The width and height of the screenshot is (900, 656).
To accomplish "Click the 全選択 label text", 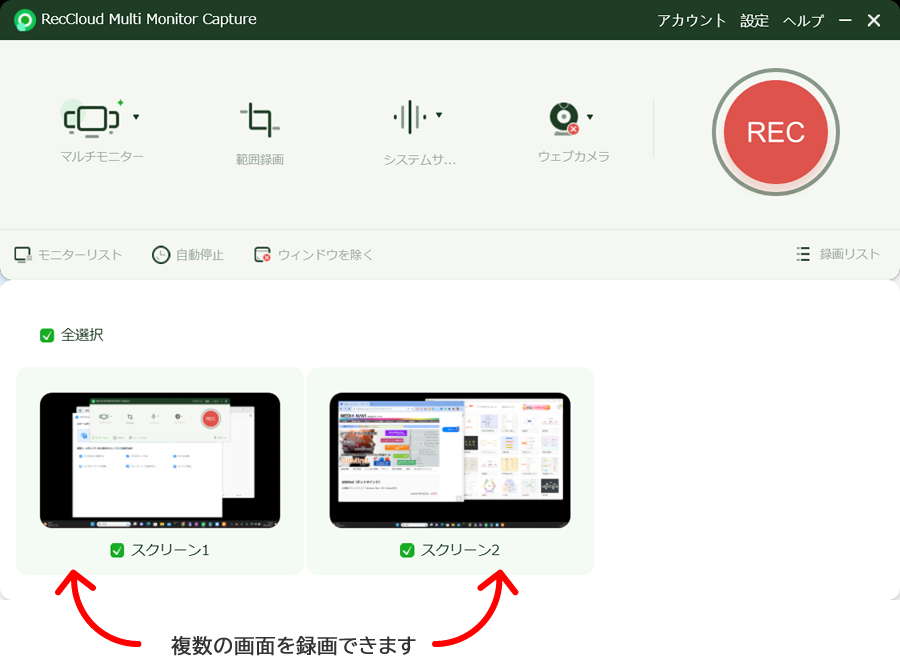I will coord(82,335).
